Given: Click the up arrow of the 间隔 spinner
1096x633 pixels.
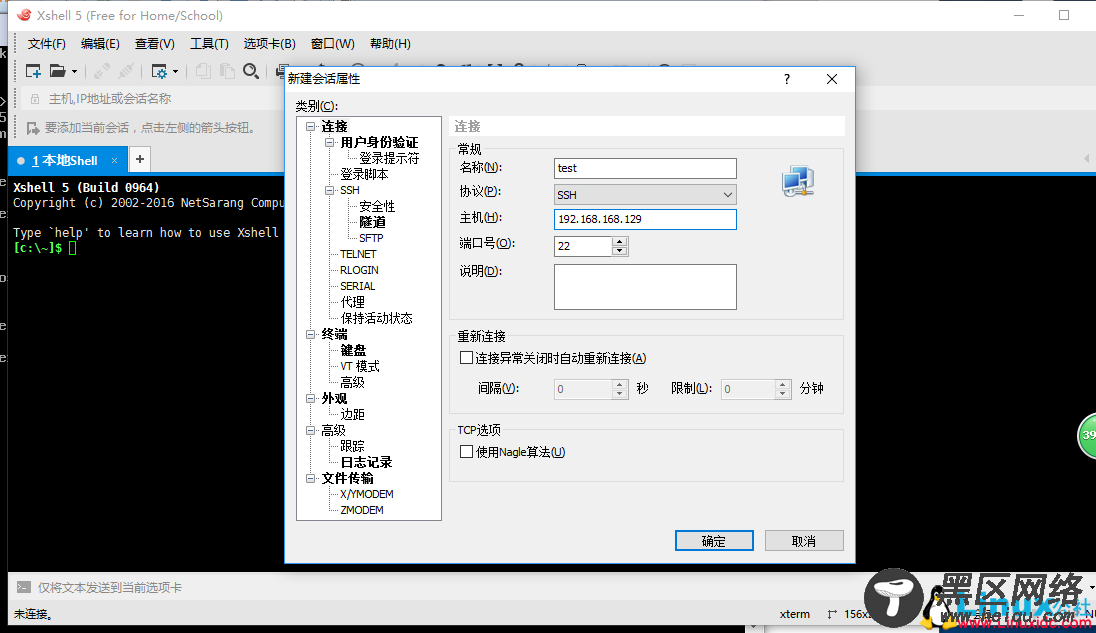Looking at the screenshot, I should pos(619,384).
